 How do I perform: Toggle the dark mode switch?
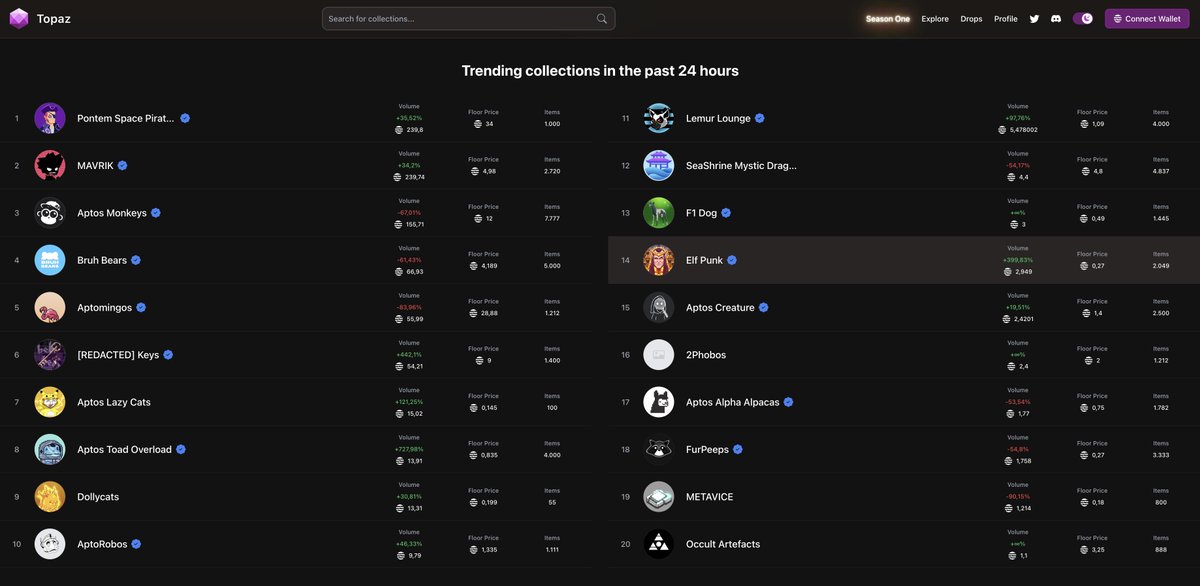pyautogui.click(x=1083, y=19)
